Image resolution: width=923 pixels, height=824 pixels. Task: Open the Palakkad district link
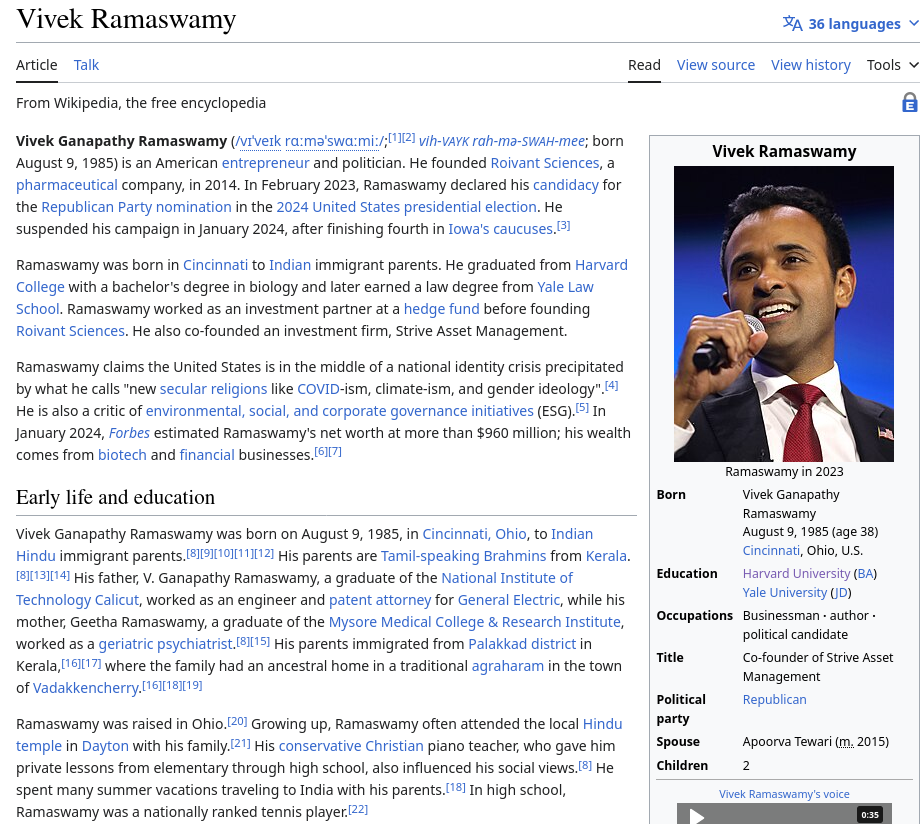point(522,644)
